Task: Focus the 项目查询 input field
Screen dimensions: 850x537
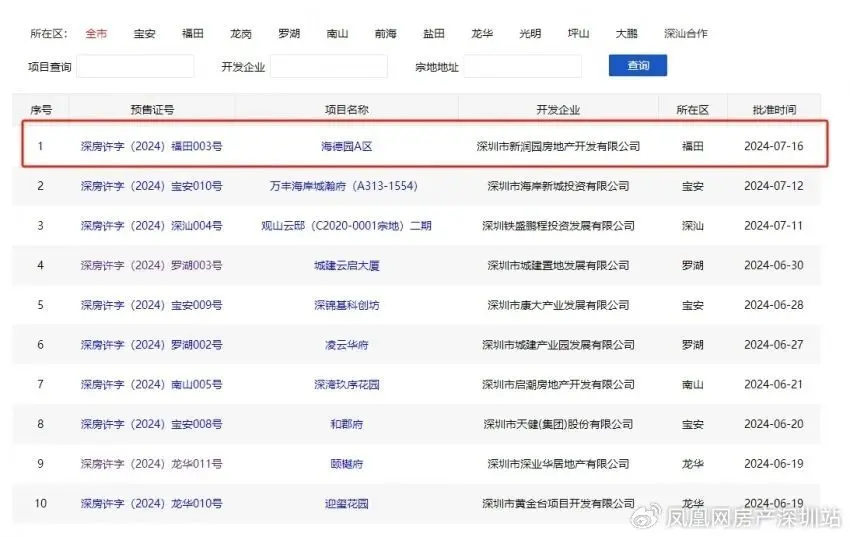Action: [x=135, y=66]
